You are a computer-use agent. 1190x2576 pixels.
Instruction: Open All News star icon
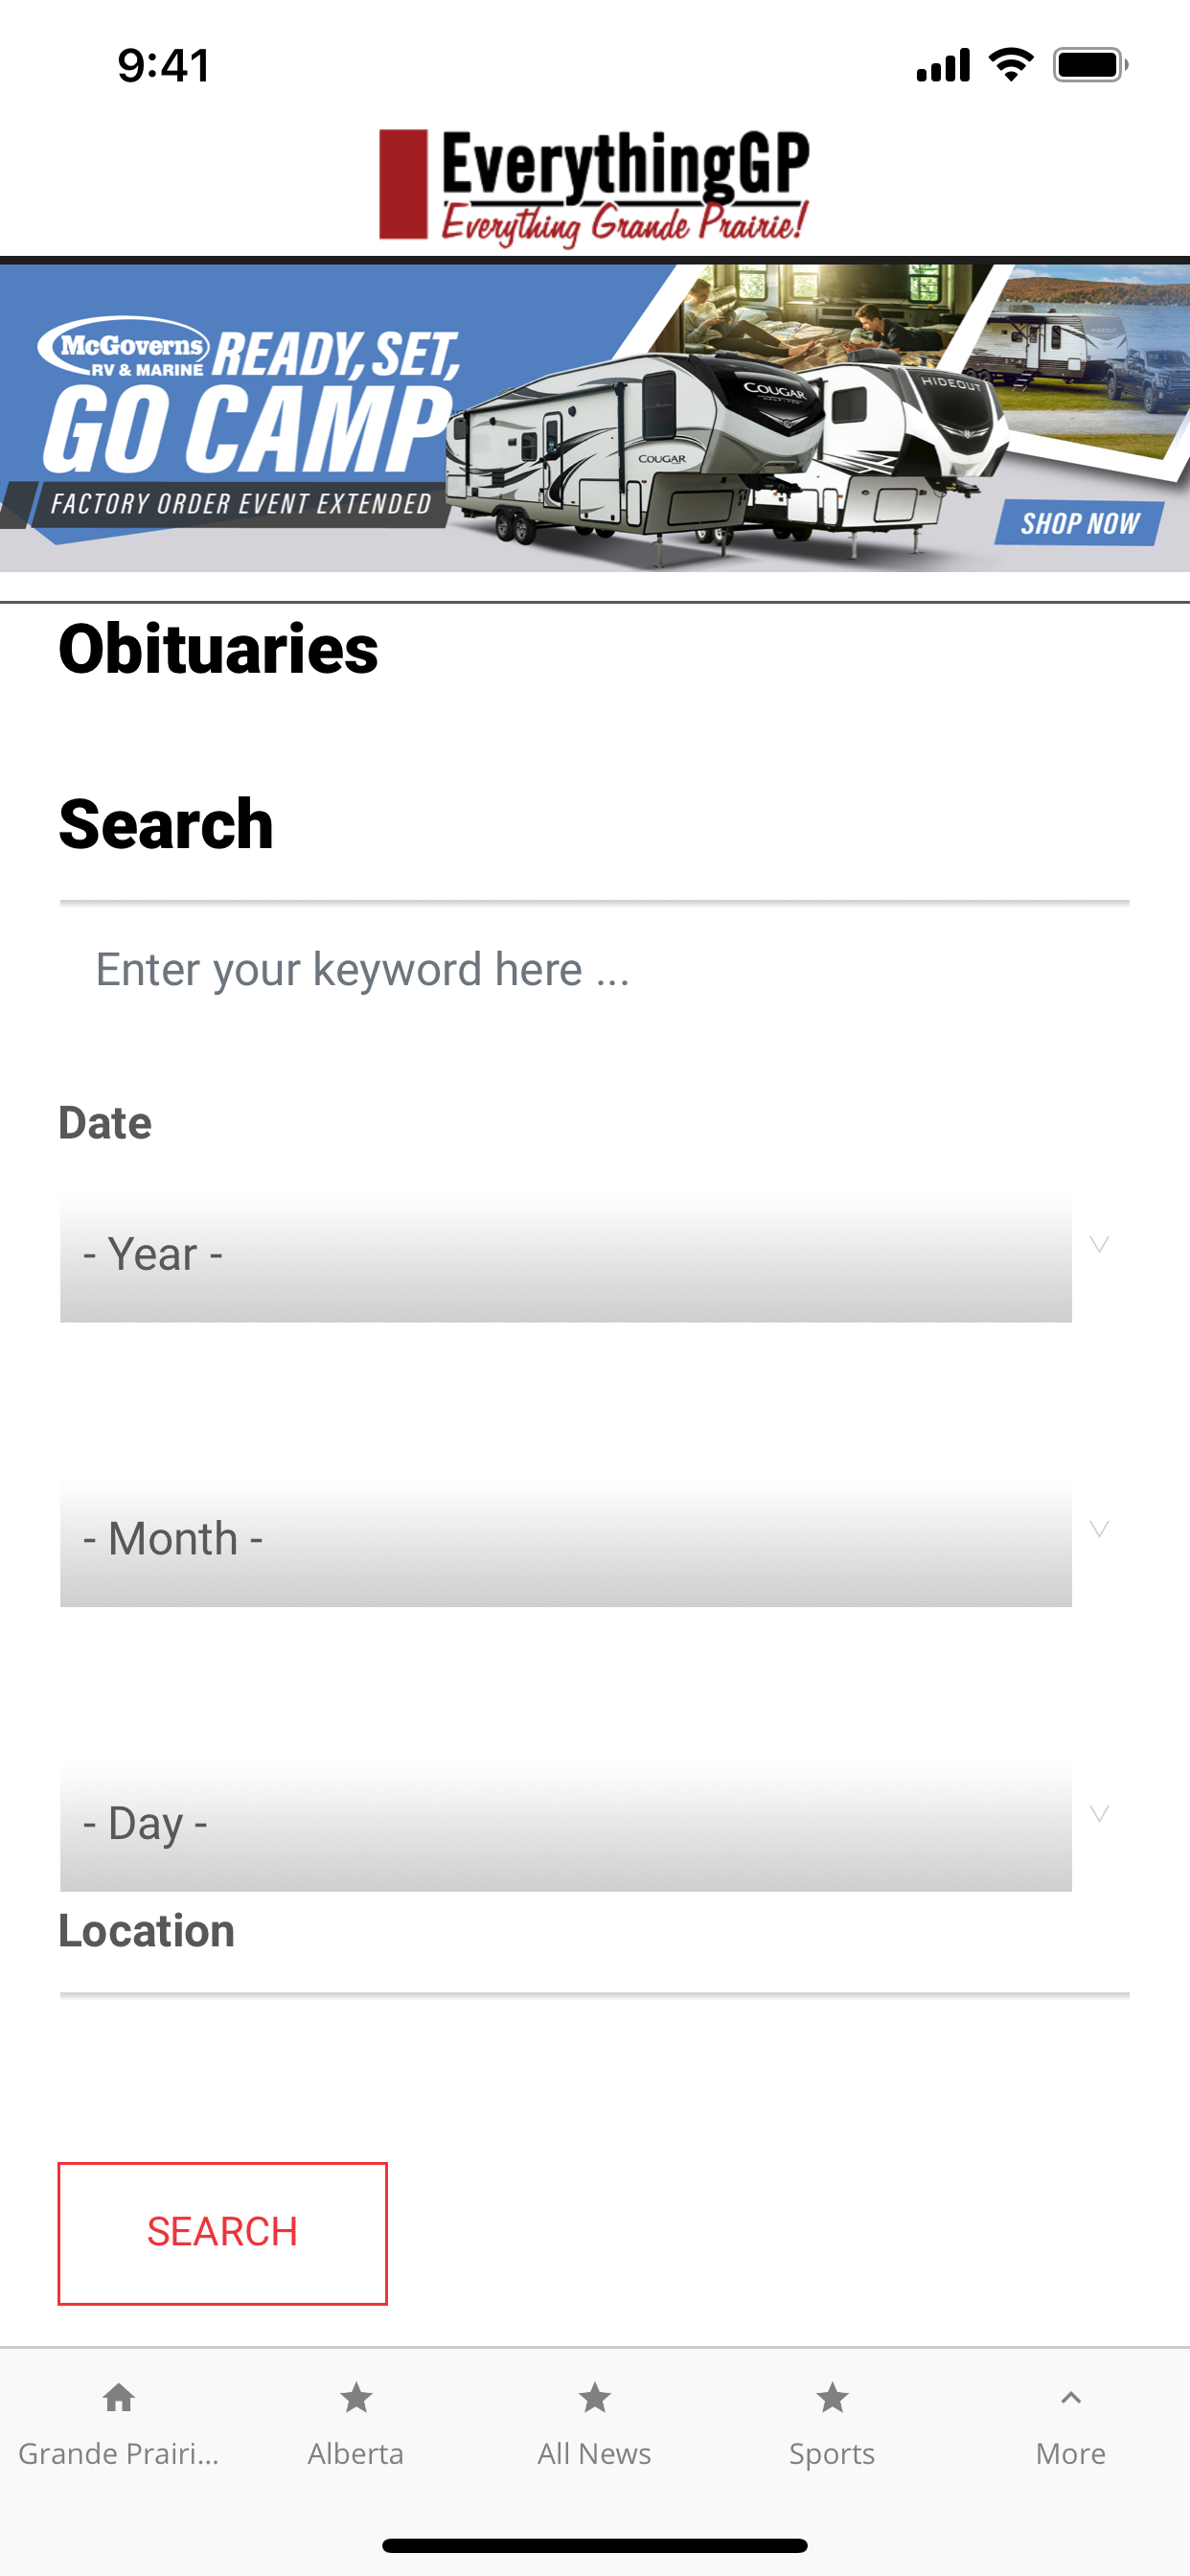[x=595, y=2397]
